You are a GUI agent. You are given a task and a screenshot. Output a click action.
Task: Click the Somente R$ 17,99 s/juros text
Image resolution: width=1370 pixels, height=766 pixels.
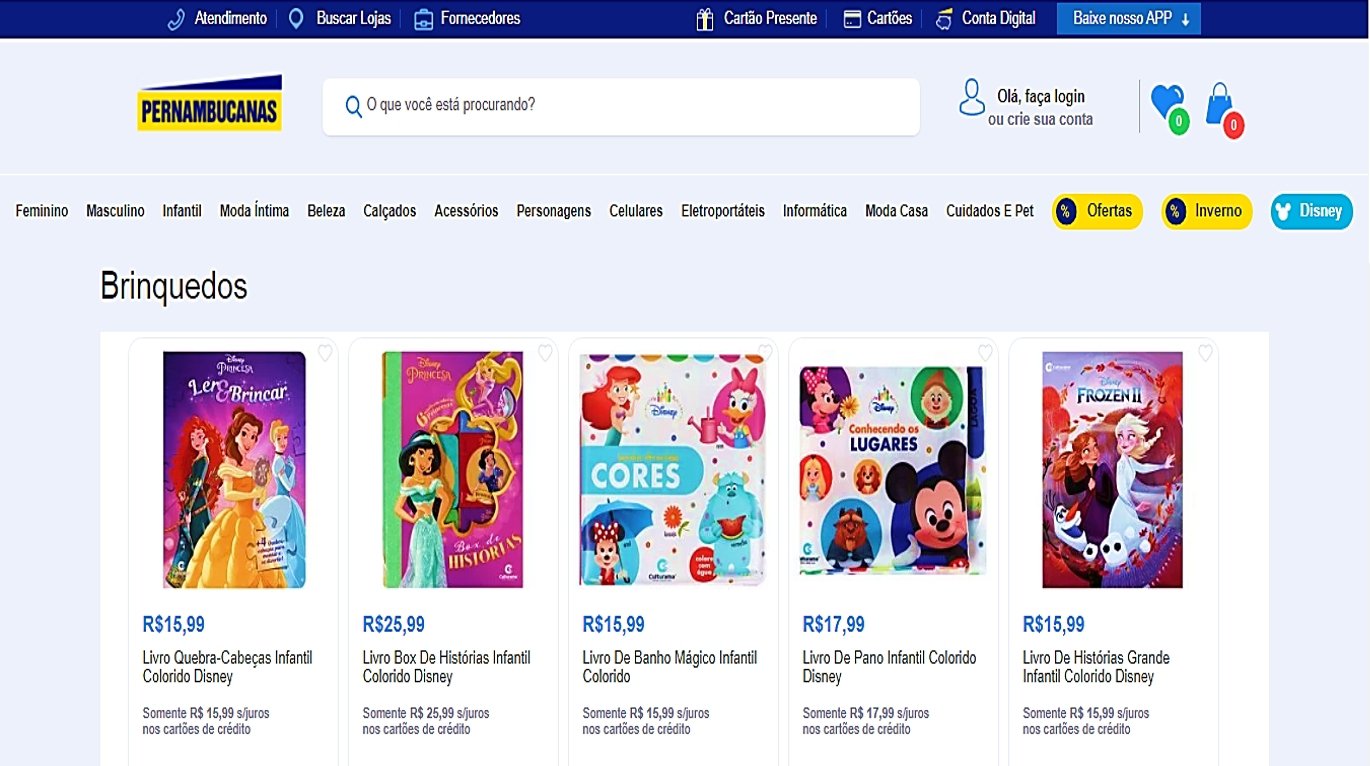tap(866, 713)
